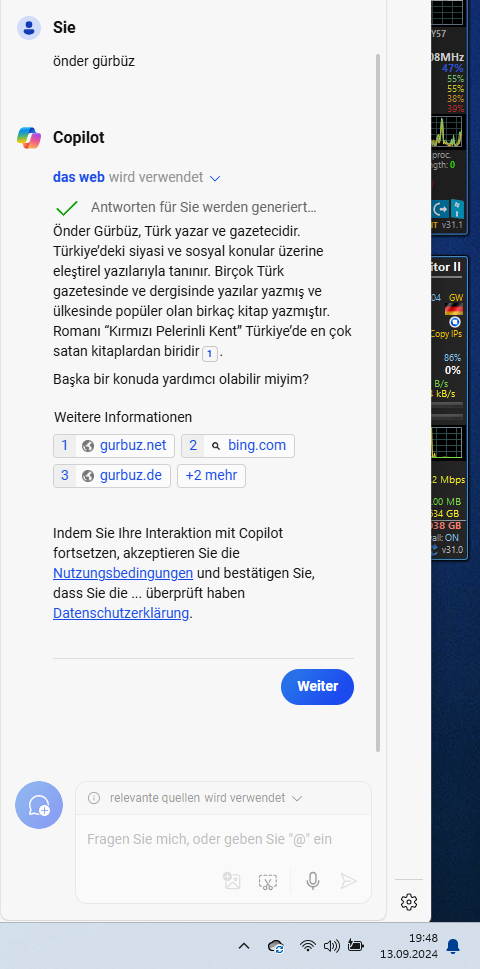480x969 pixels.
Task: Click the 'önder gürbüz' message text
Action: pyautogui.click(x=94, y=61)
